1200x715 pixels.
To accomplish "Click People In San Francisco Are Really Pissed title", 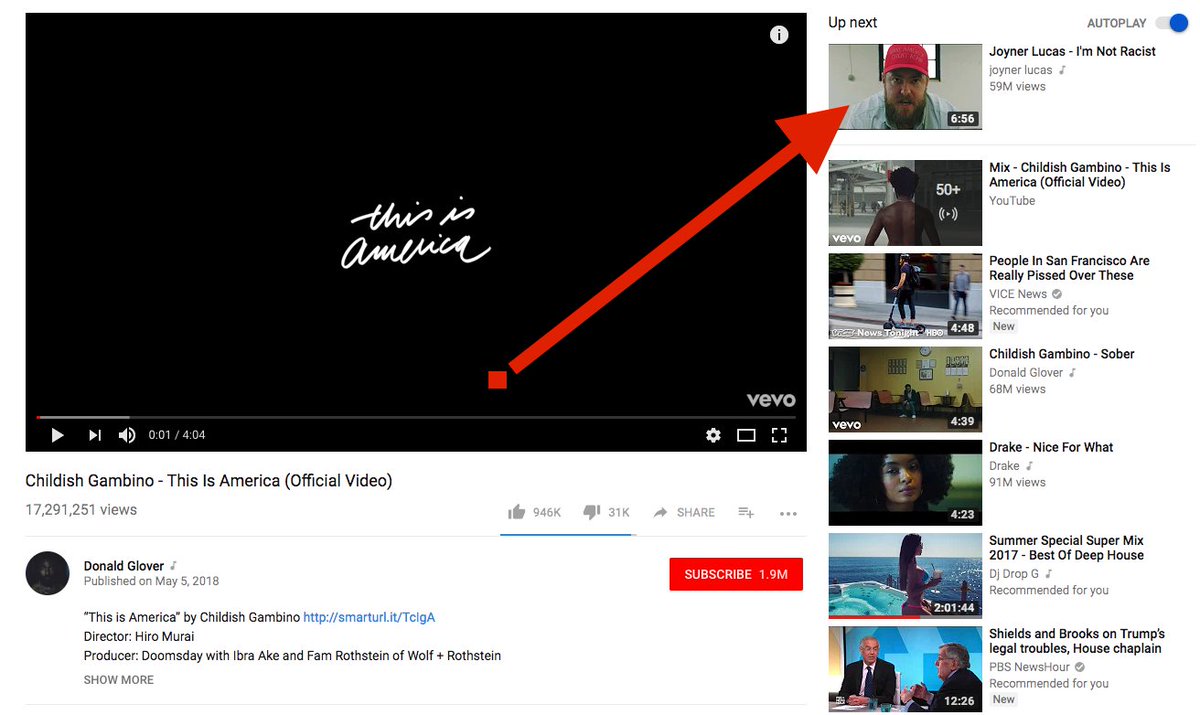I will [1069, 268].
